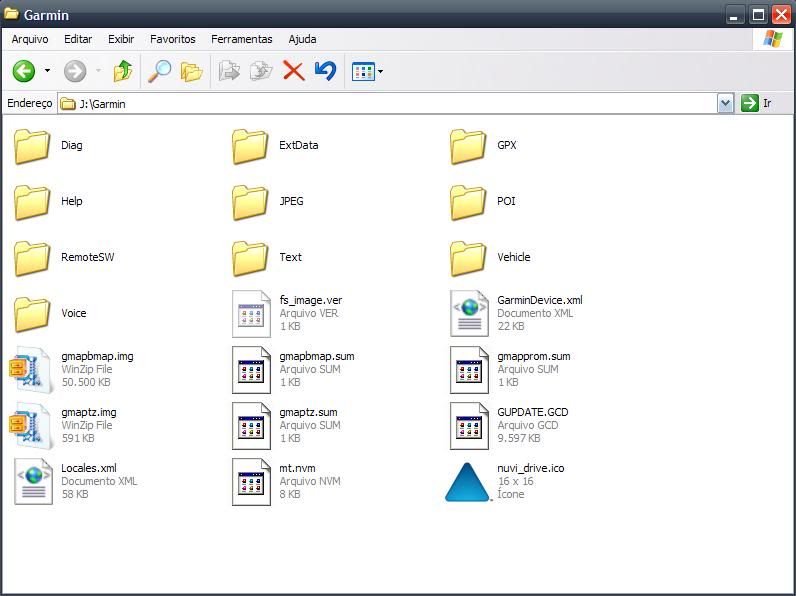Select the mt.nvm file icon
796x596 pixels.
click(x=251, y=481)
